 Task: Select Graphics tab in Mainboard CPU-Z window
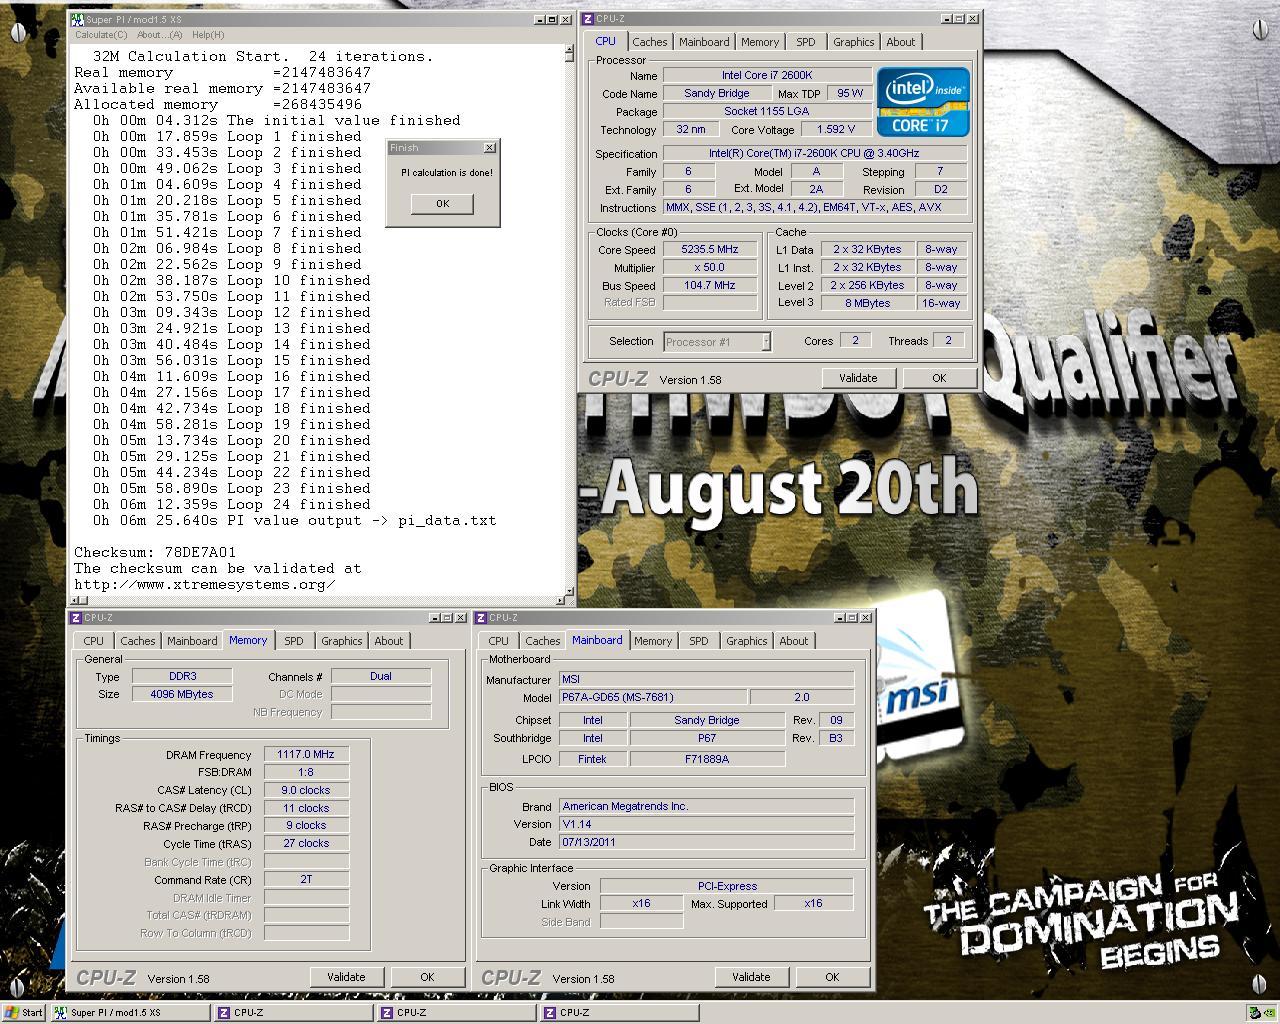pyautogui.click(x=746, y=641)
